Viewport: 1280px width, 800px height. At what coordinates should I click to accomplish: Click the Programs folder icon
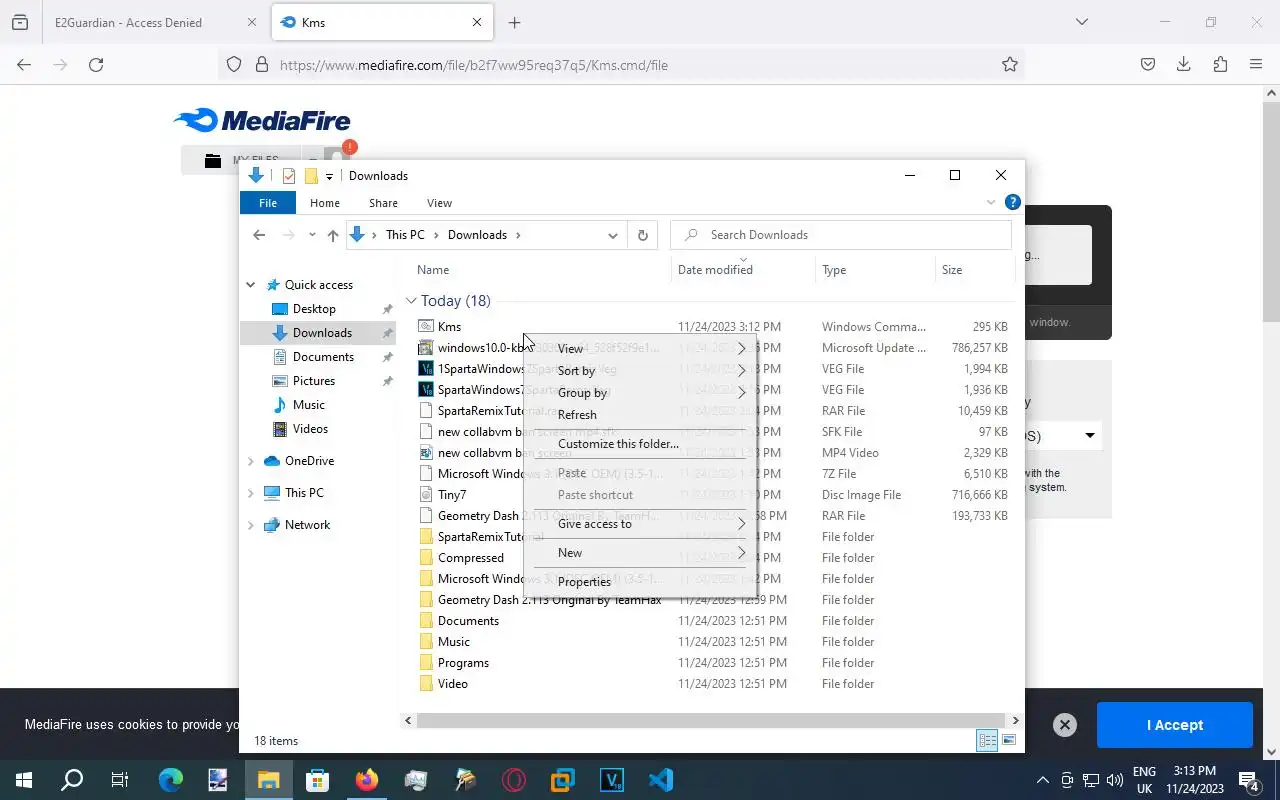pos(425,663)
